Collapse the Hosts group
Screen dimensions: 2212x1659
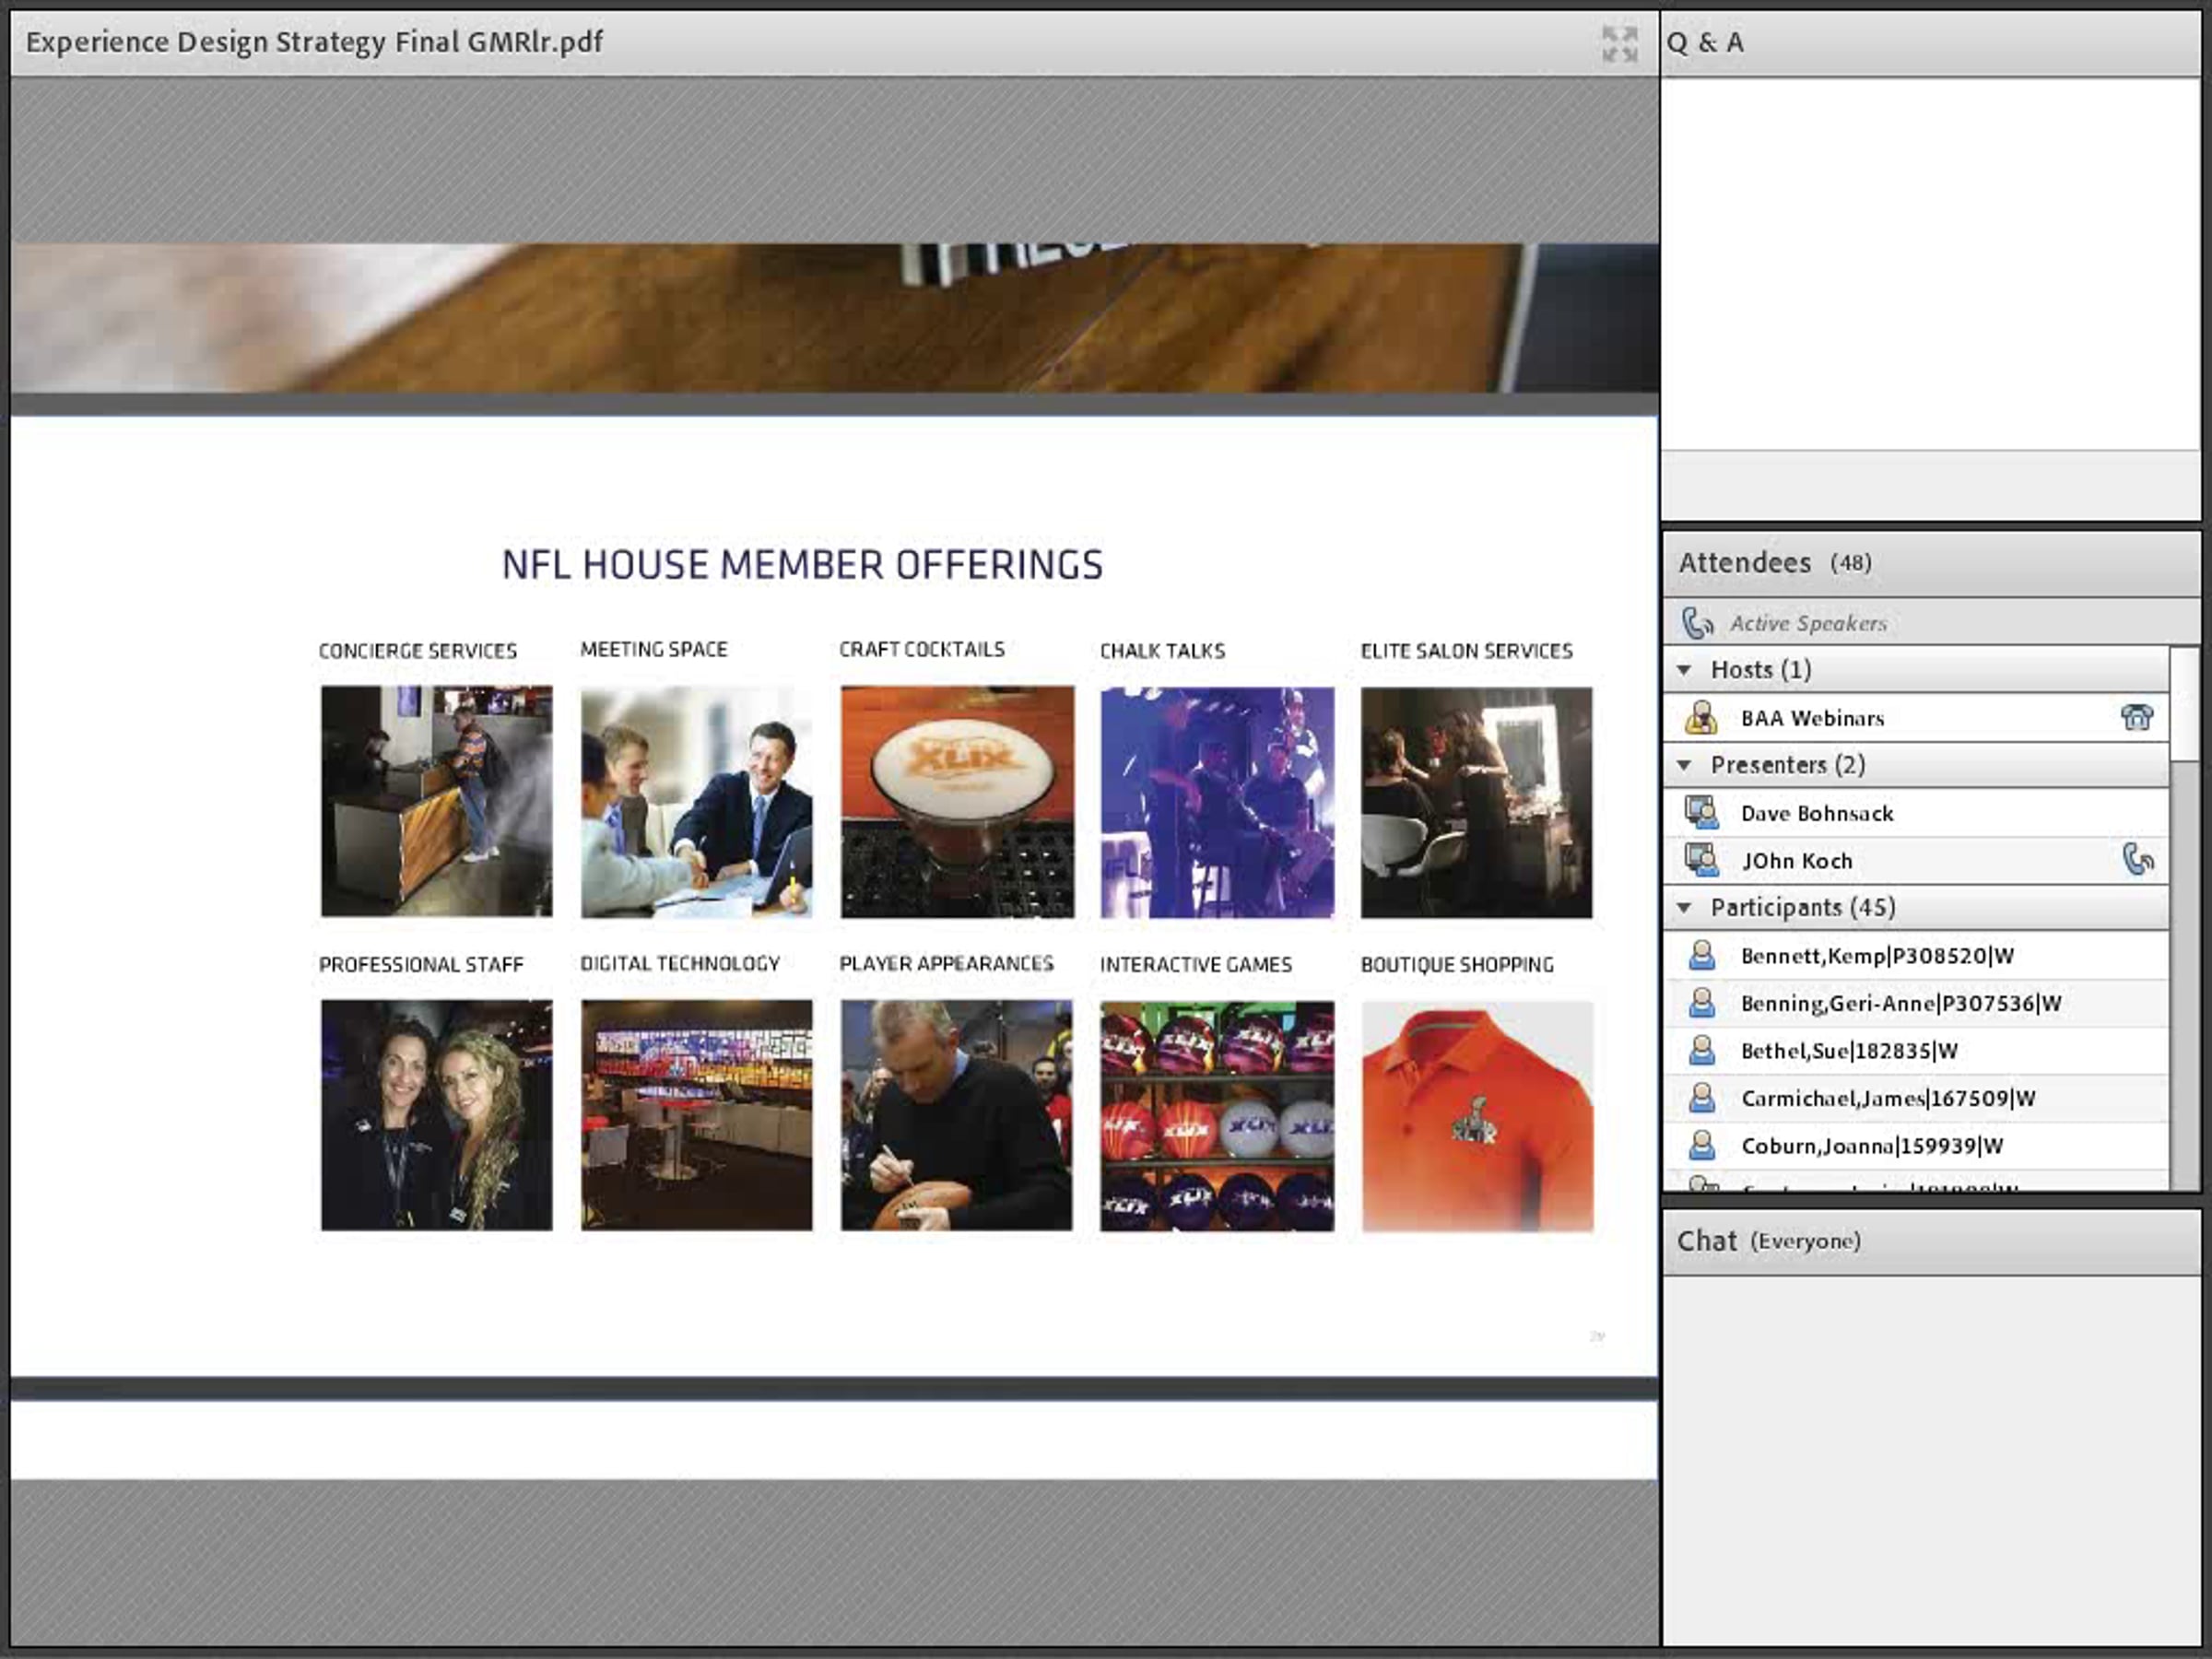click(1685, 669)
